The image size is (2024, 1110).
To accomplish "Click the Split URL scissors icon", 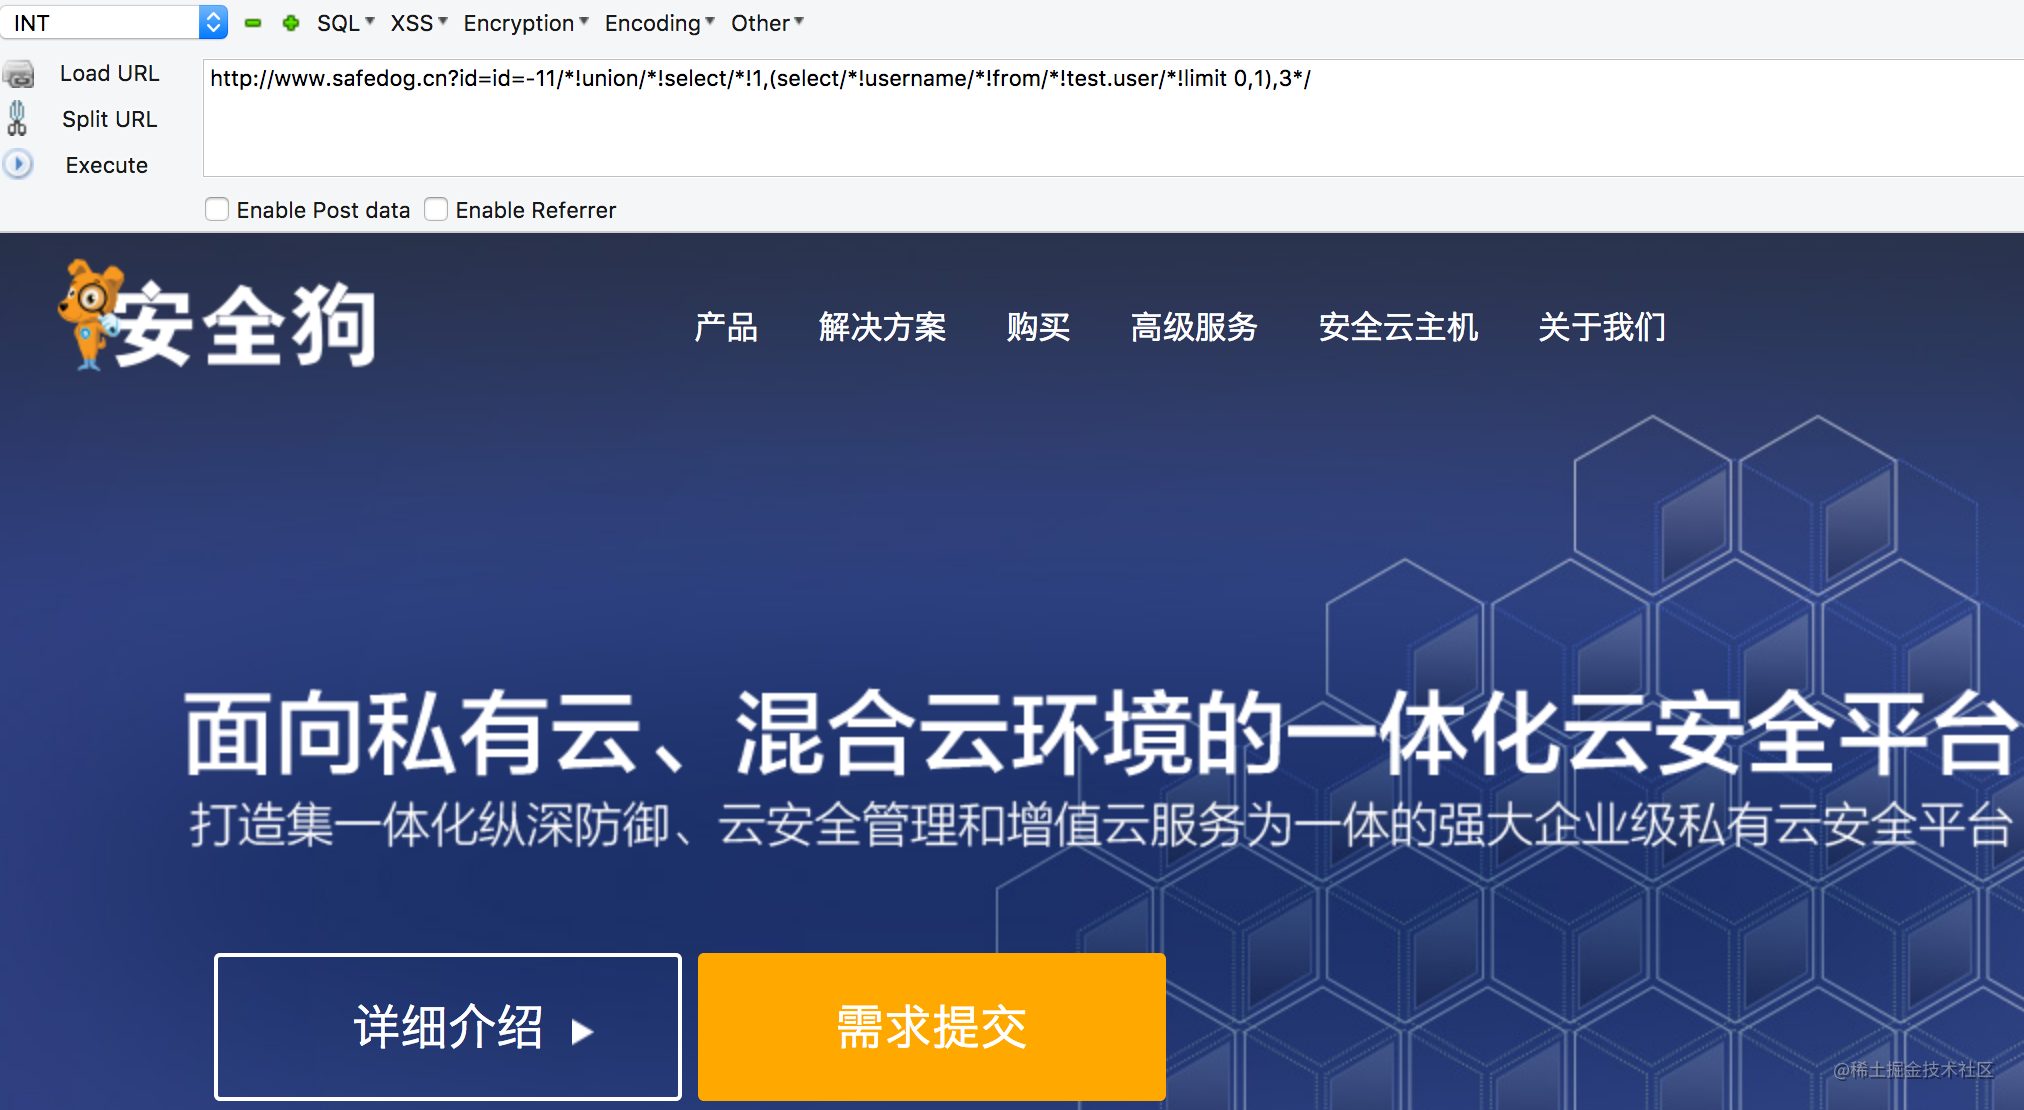I will (17, 119).
